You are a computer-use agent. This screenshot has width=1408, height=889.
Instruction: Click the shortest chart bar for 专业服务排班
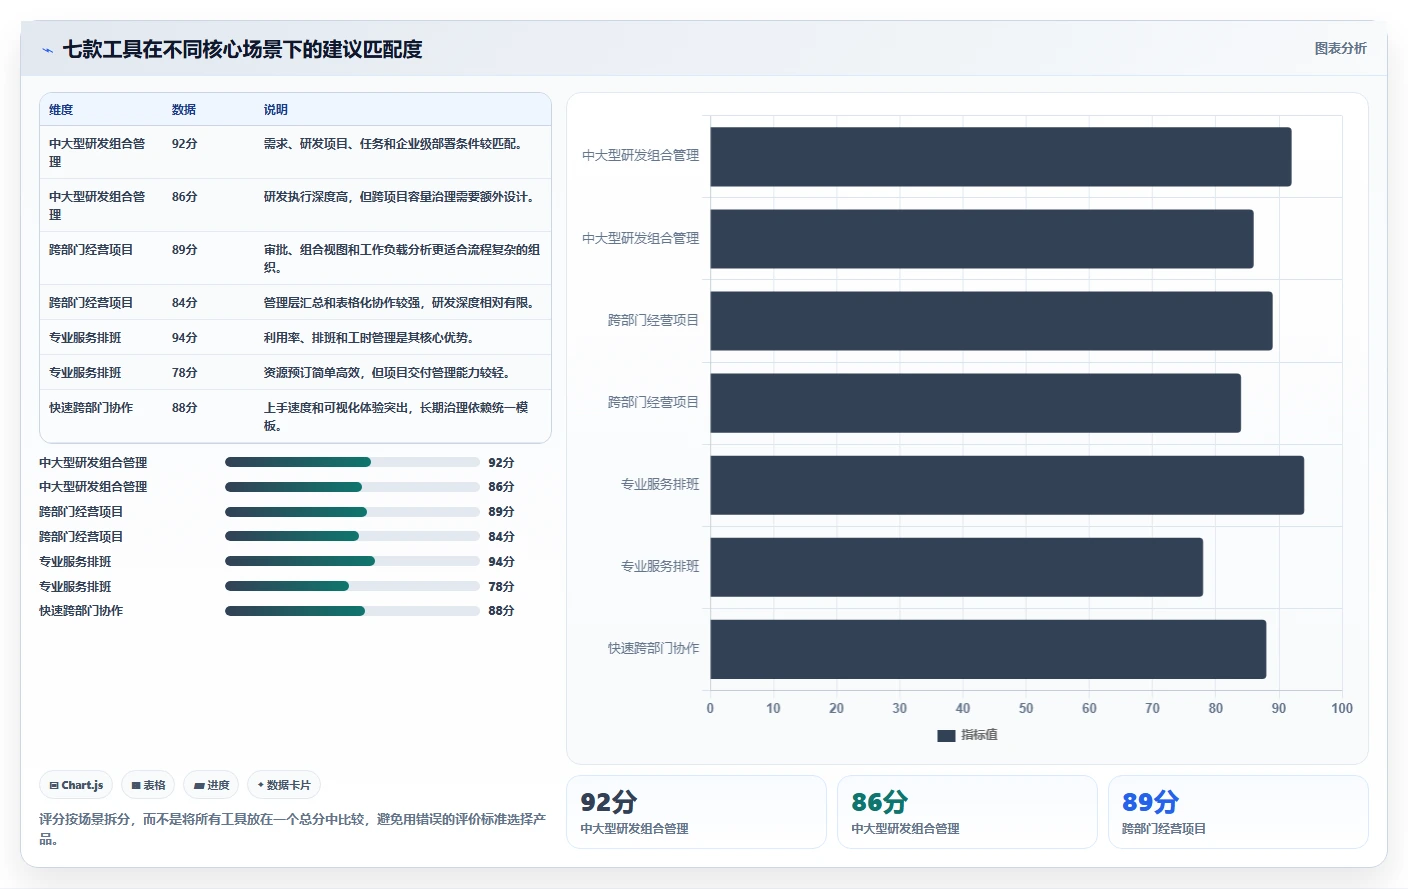click(957, 567)
